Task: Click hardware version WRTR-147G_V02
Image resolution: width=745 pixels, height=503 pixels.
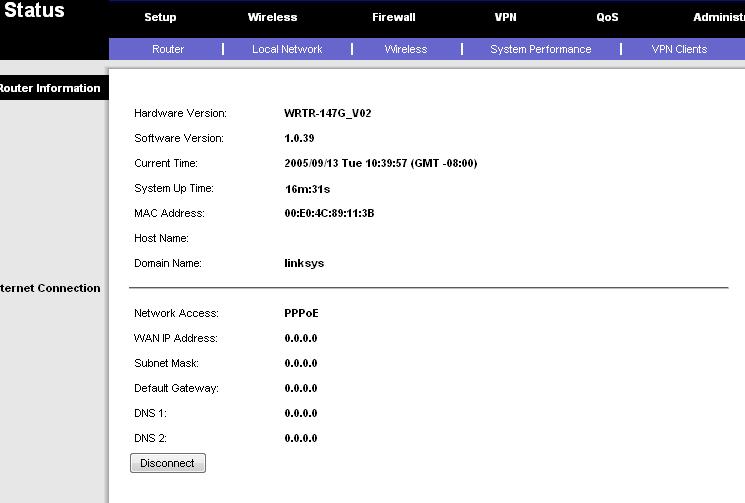Action: (x=327, y=113)
